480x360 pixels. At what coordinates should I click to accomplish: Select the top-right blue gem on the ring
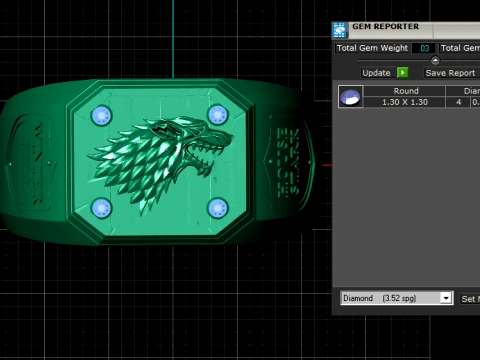(218, 115)
